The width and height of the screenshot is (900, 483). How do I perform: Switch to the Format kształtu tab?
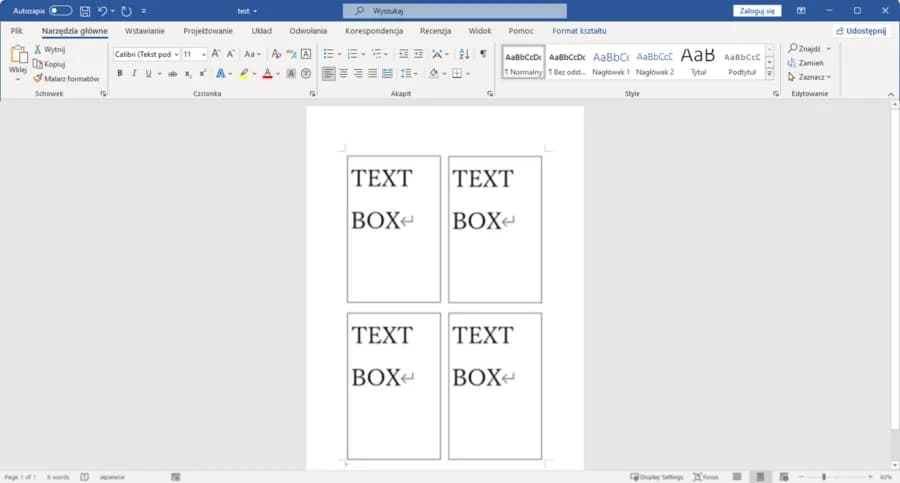pos(579,31)
